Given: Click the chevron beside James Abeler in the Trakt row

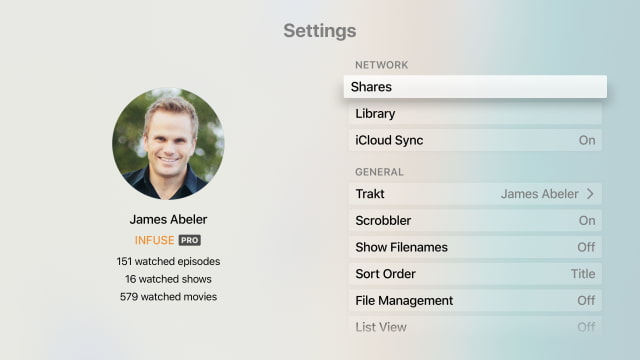Looking at the screenshot, I should (x=590, y=193).
